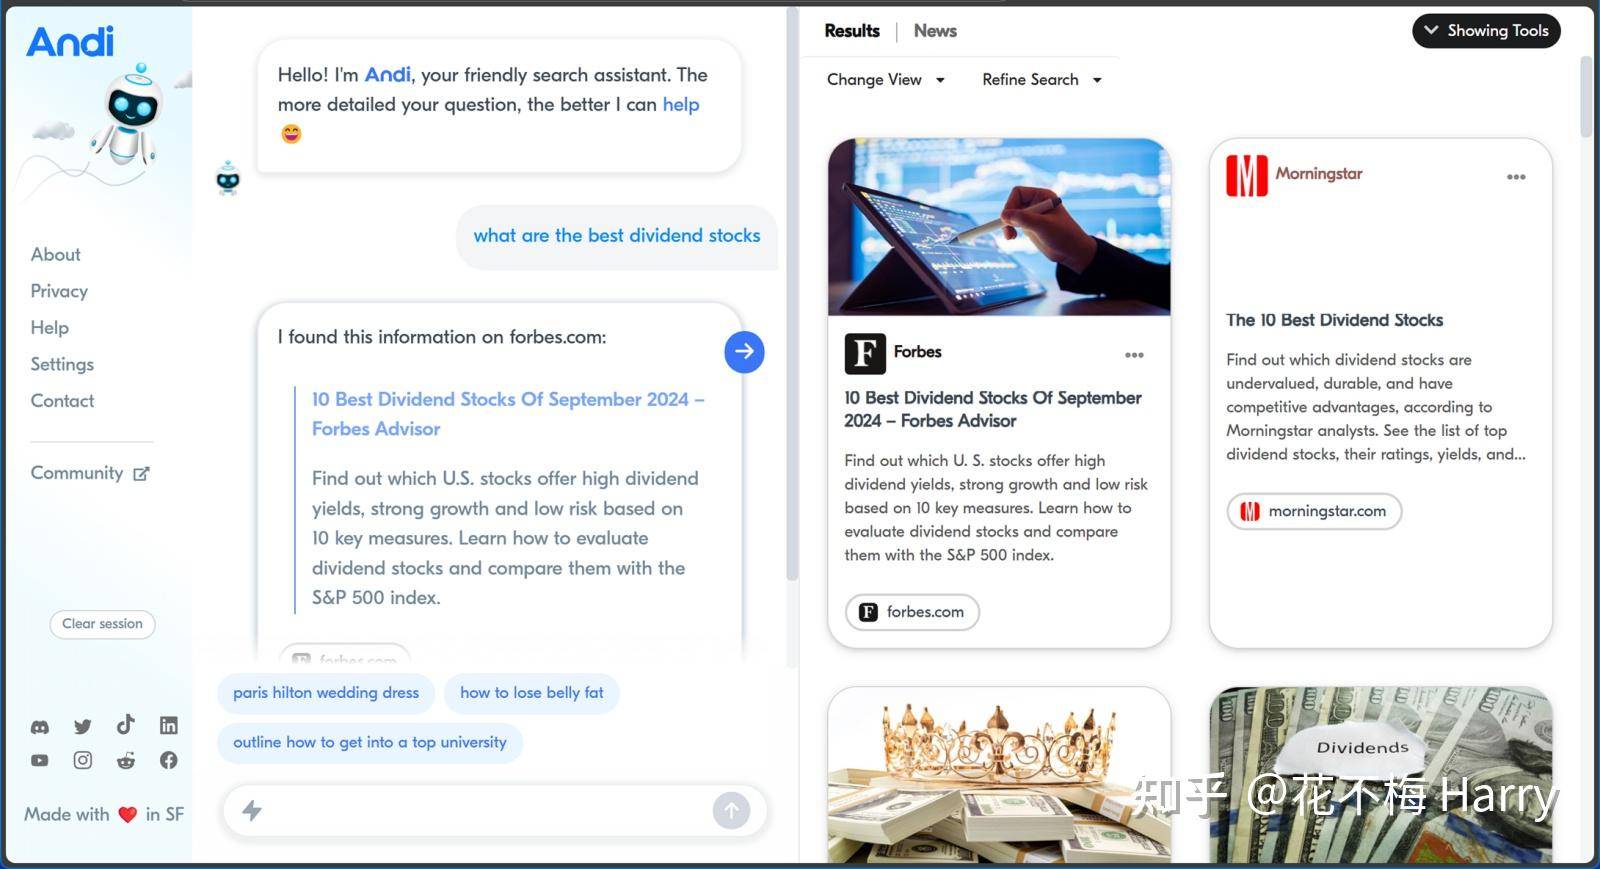
Task: Toggle the Showing Tools button
Action: [x=1486, y=31]
